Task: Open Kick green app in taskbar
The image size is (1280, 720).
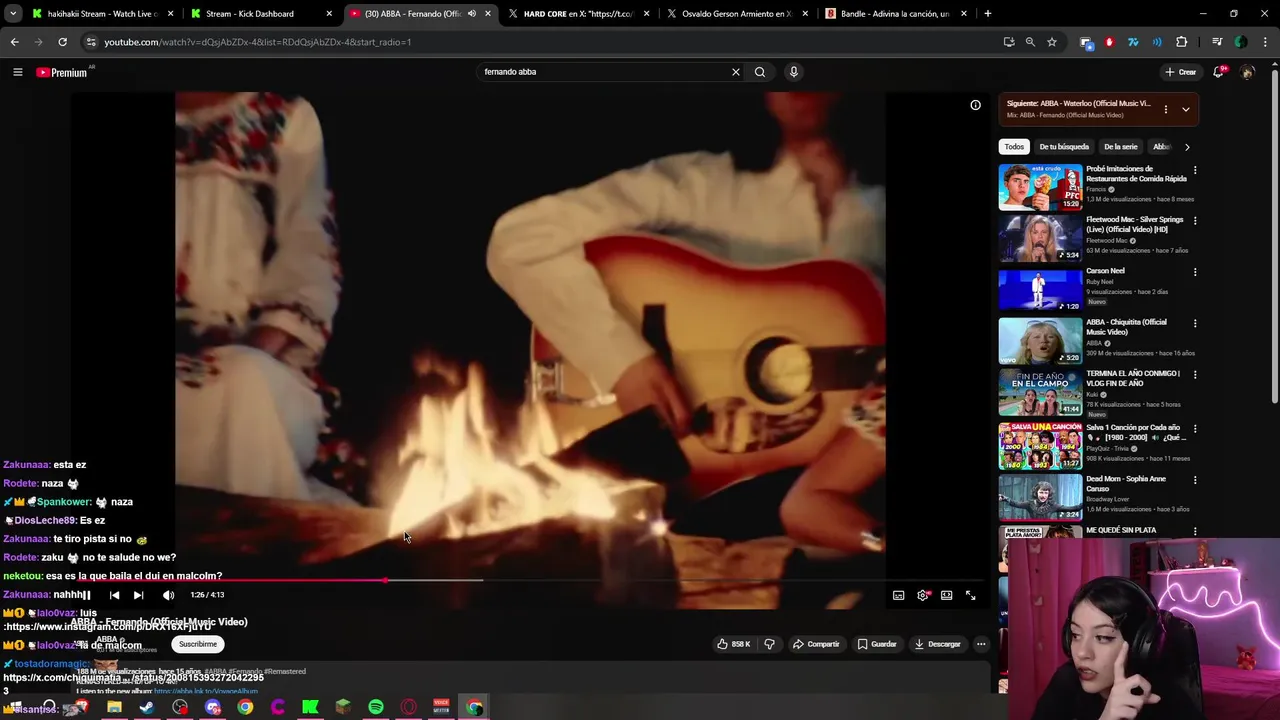Action: click(x=310, y=707)
